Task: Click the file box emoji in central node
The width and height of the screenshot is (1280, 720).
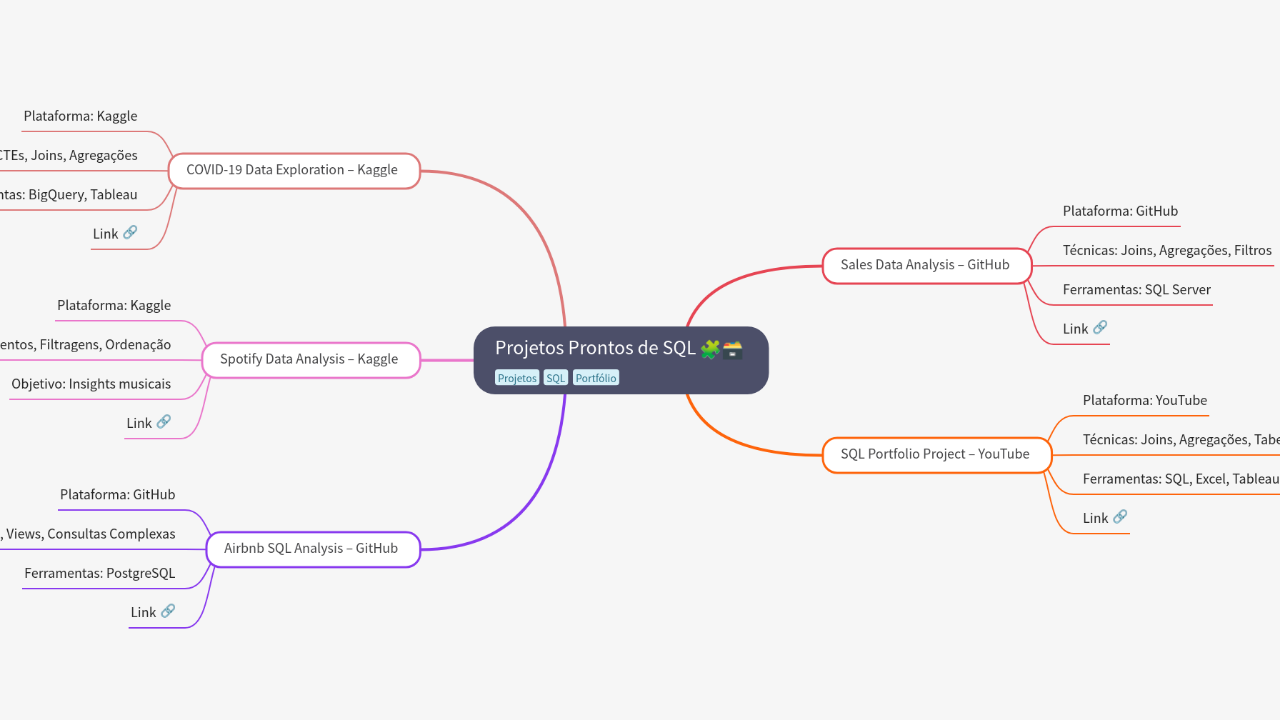Action: click(x=733, y=349)
